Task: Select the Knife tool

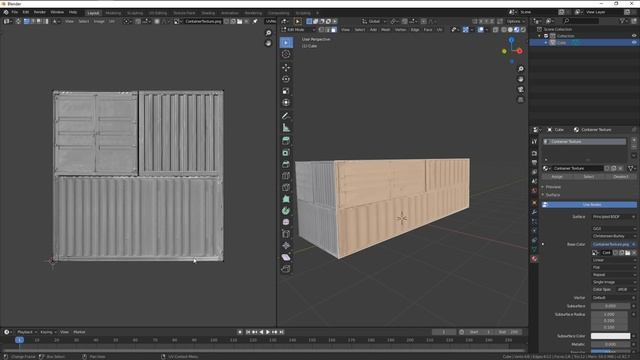Action: [x=286, y=187]
